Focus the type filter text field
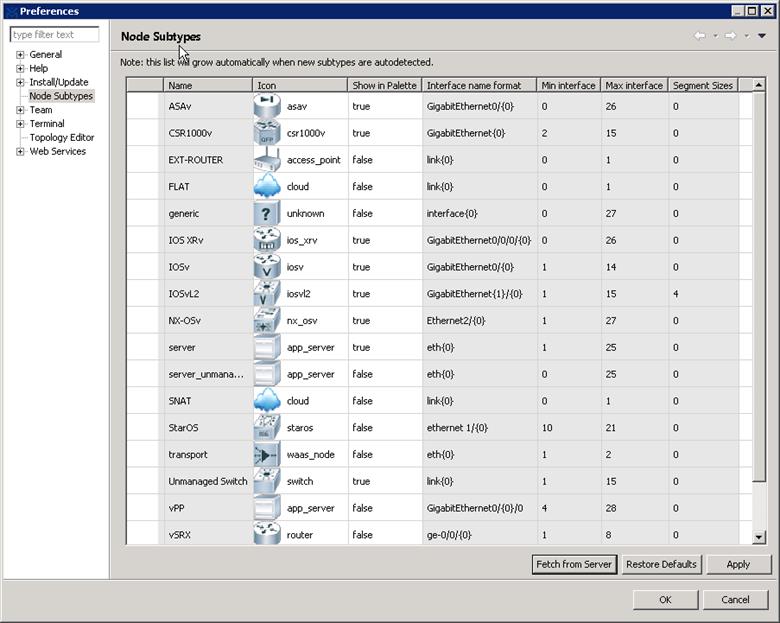 click(54, 34)
